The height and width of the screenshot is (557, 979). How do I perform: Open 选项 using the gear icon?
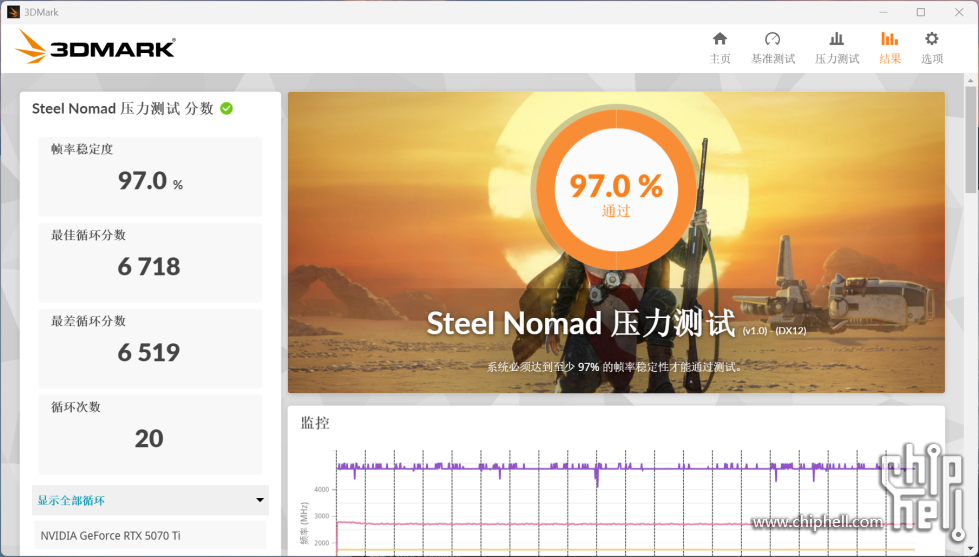pos(931,40)
